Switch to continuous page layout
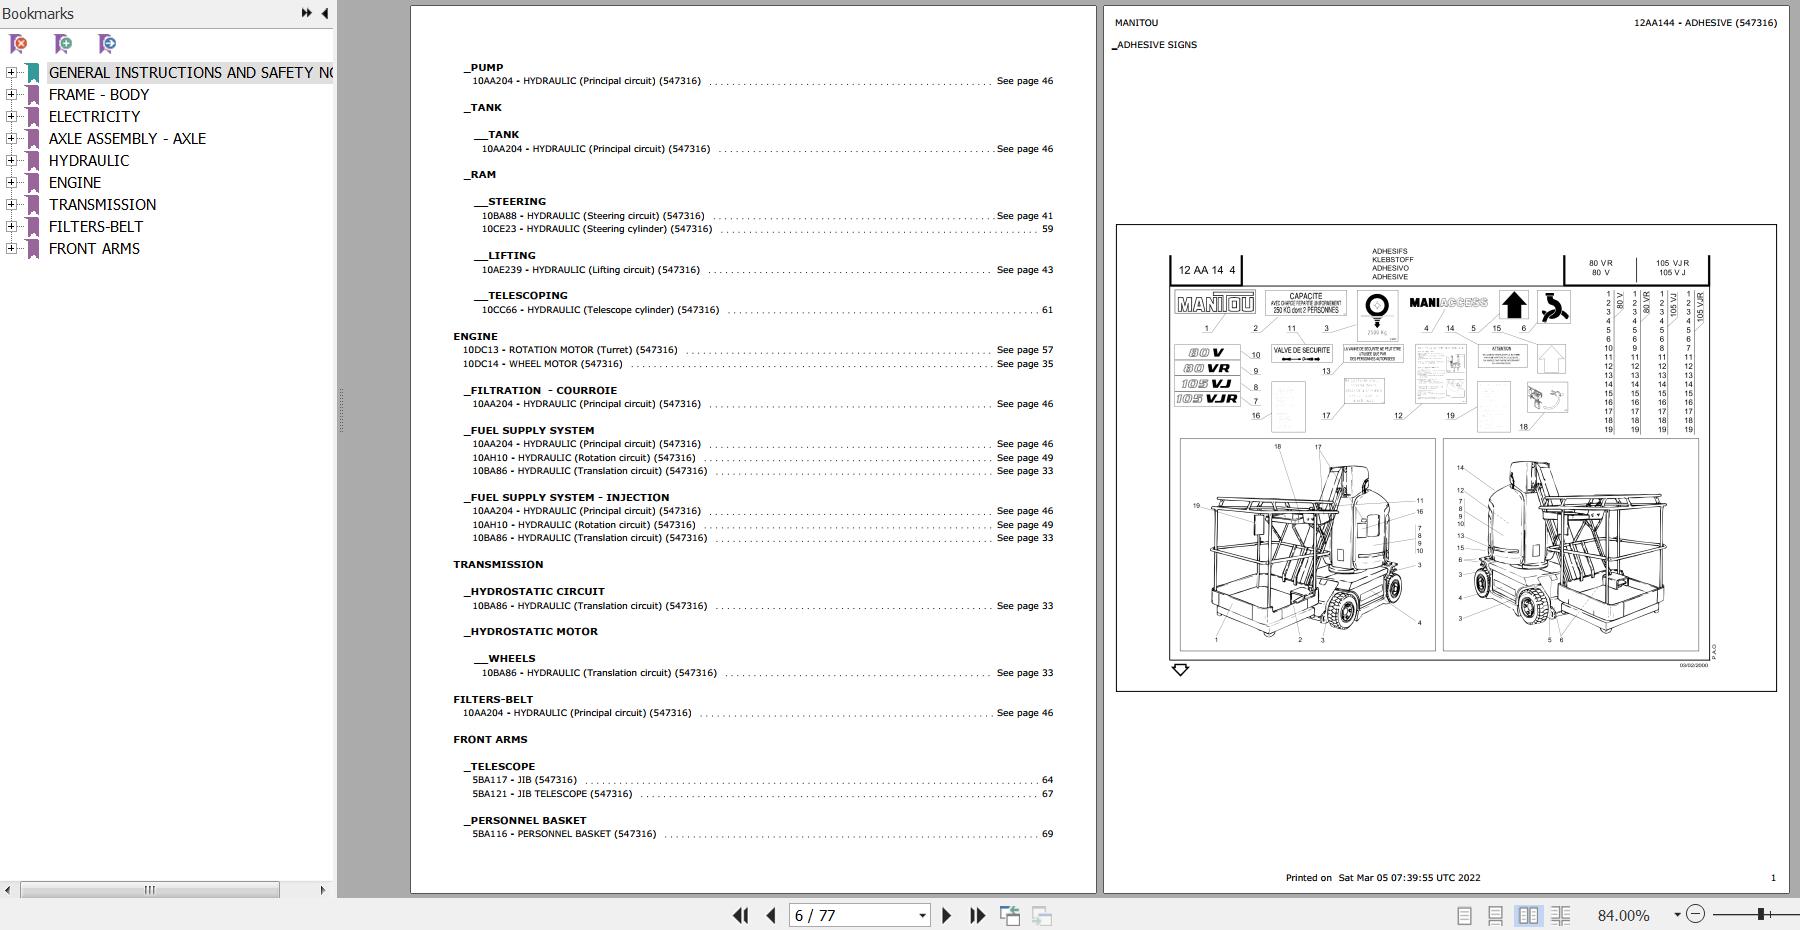The width and height of the screenshot is (1800, 930). point(1496,915)
